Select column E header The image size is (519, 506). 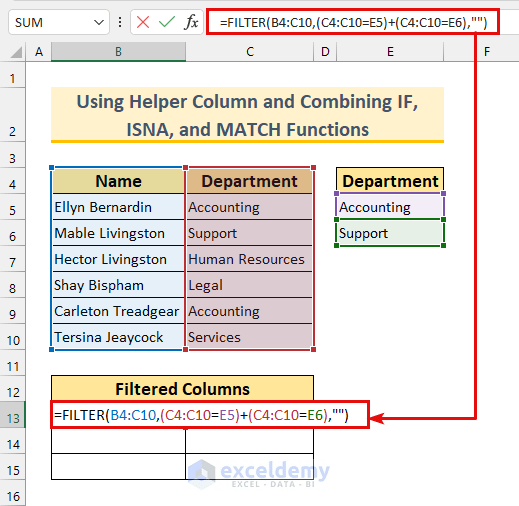pos(390,52)
